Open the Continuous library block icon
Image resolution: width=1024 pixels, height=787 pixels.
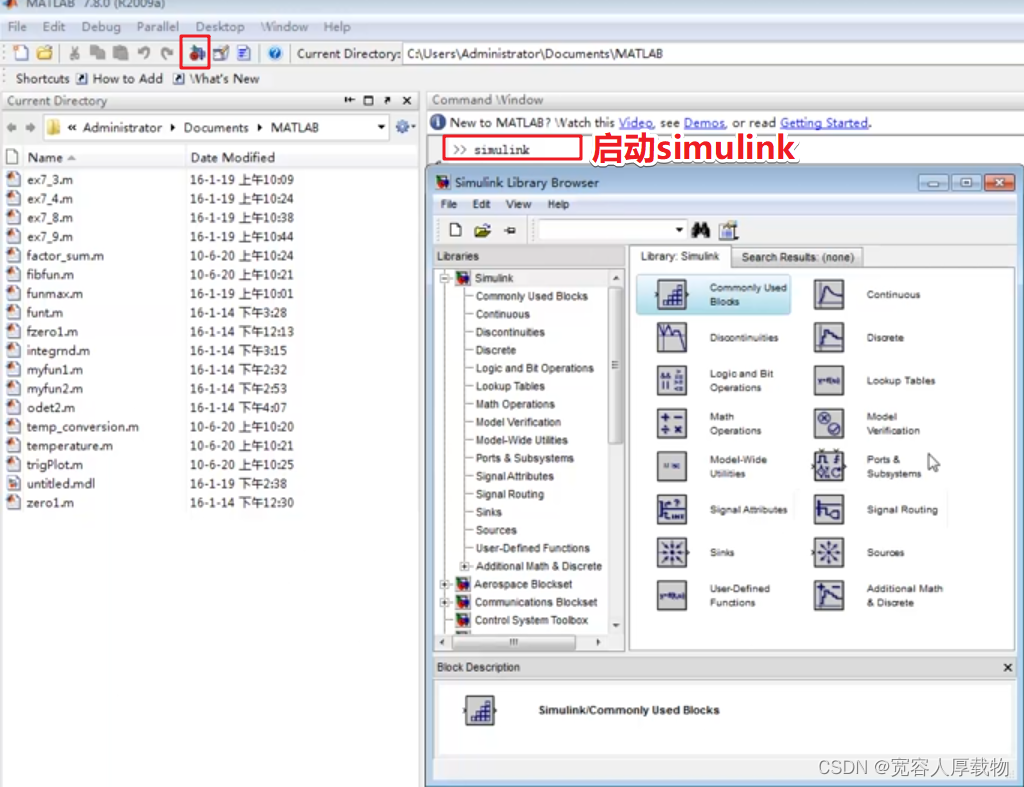[x=829, y=295]
